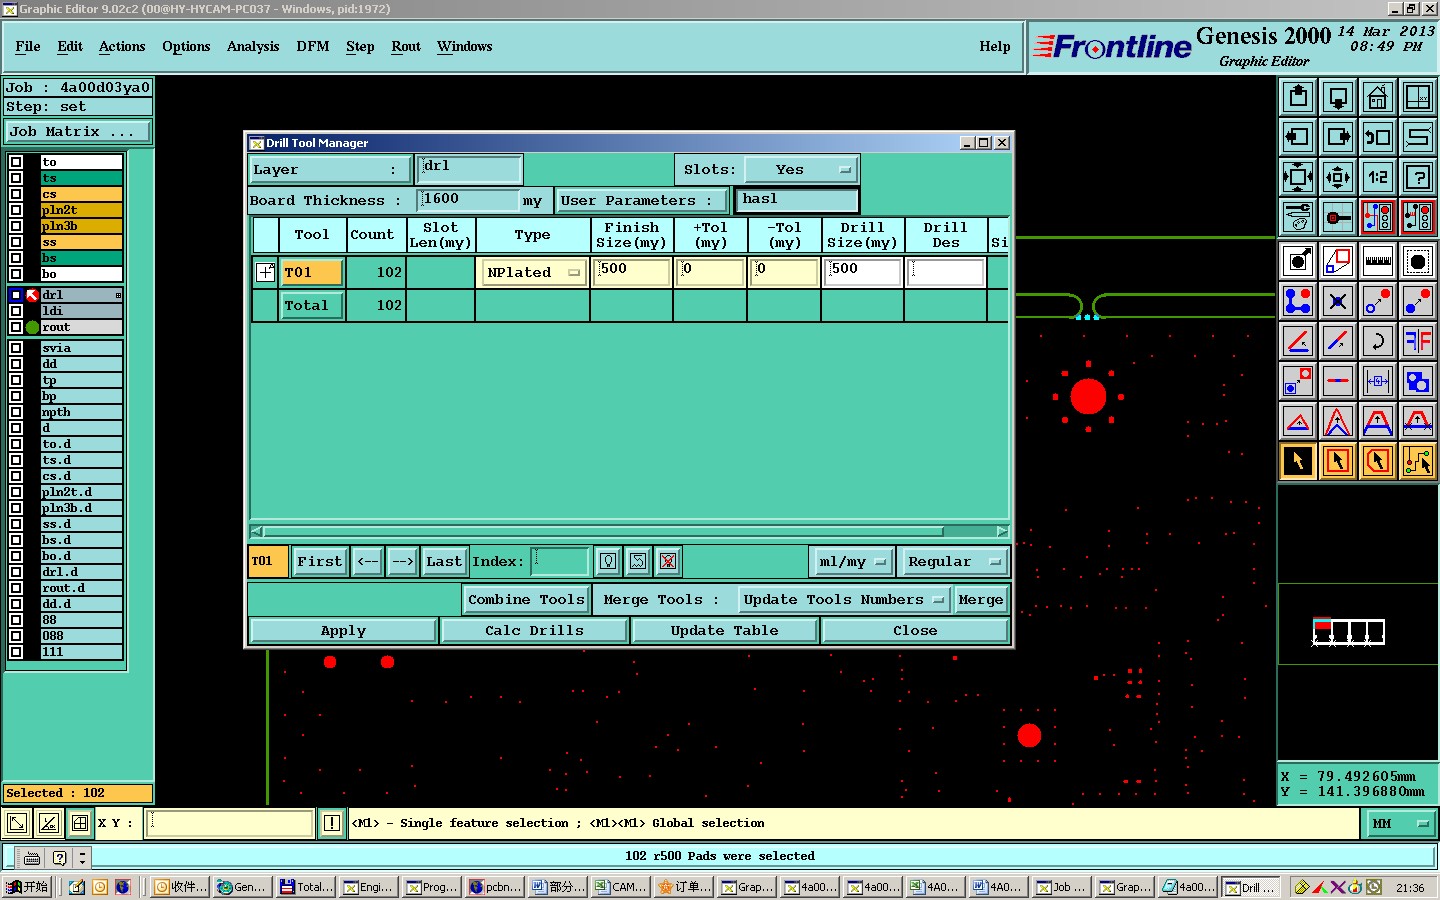Click the Board Thickness input field
The image size is (1440, 900).
(470, 200)
